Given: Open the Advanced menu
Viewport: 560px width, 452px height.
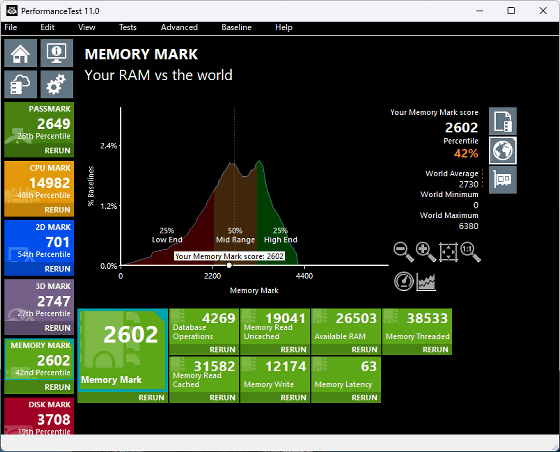Looking at the screenshot, I should [179, 27].
